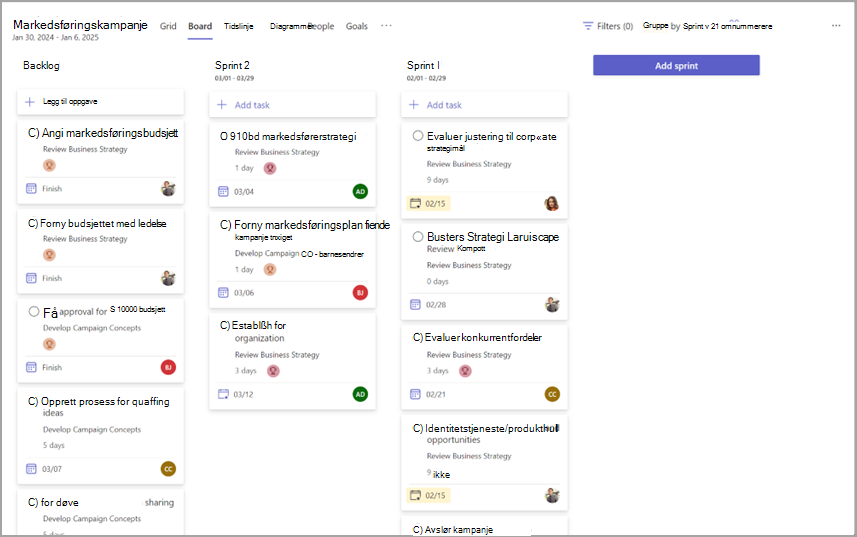Open the Diagrammer tab
The image size is (857, 537).
click(291, 26)
